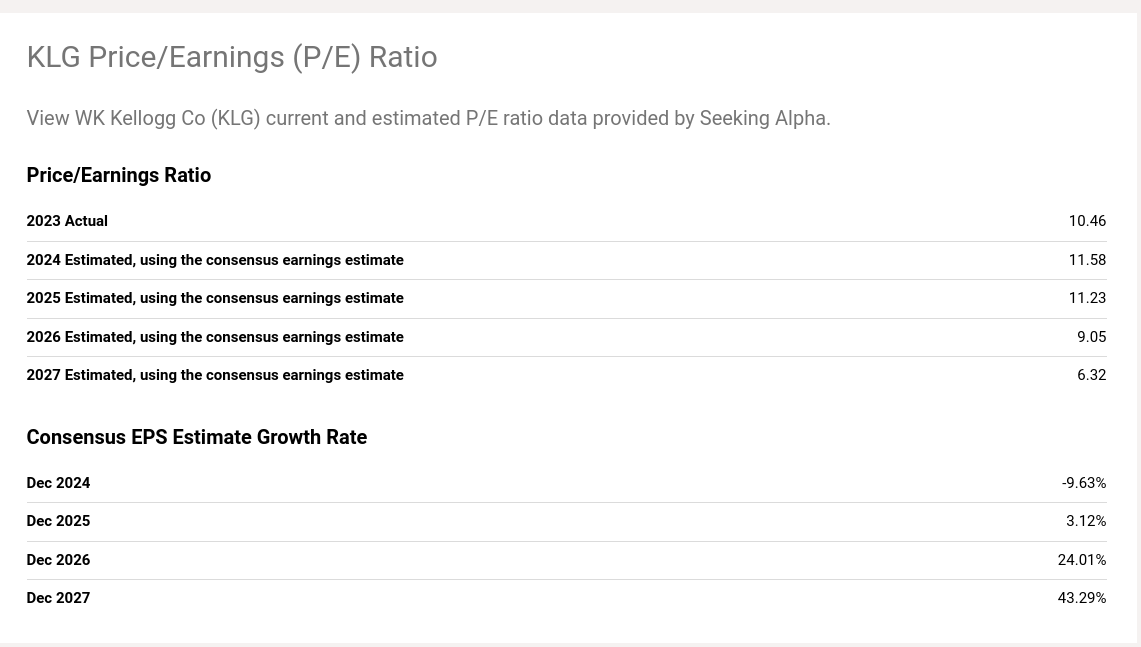Select the 43.29% growth rate value

coord(1081,598)
